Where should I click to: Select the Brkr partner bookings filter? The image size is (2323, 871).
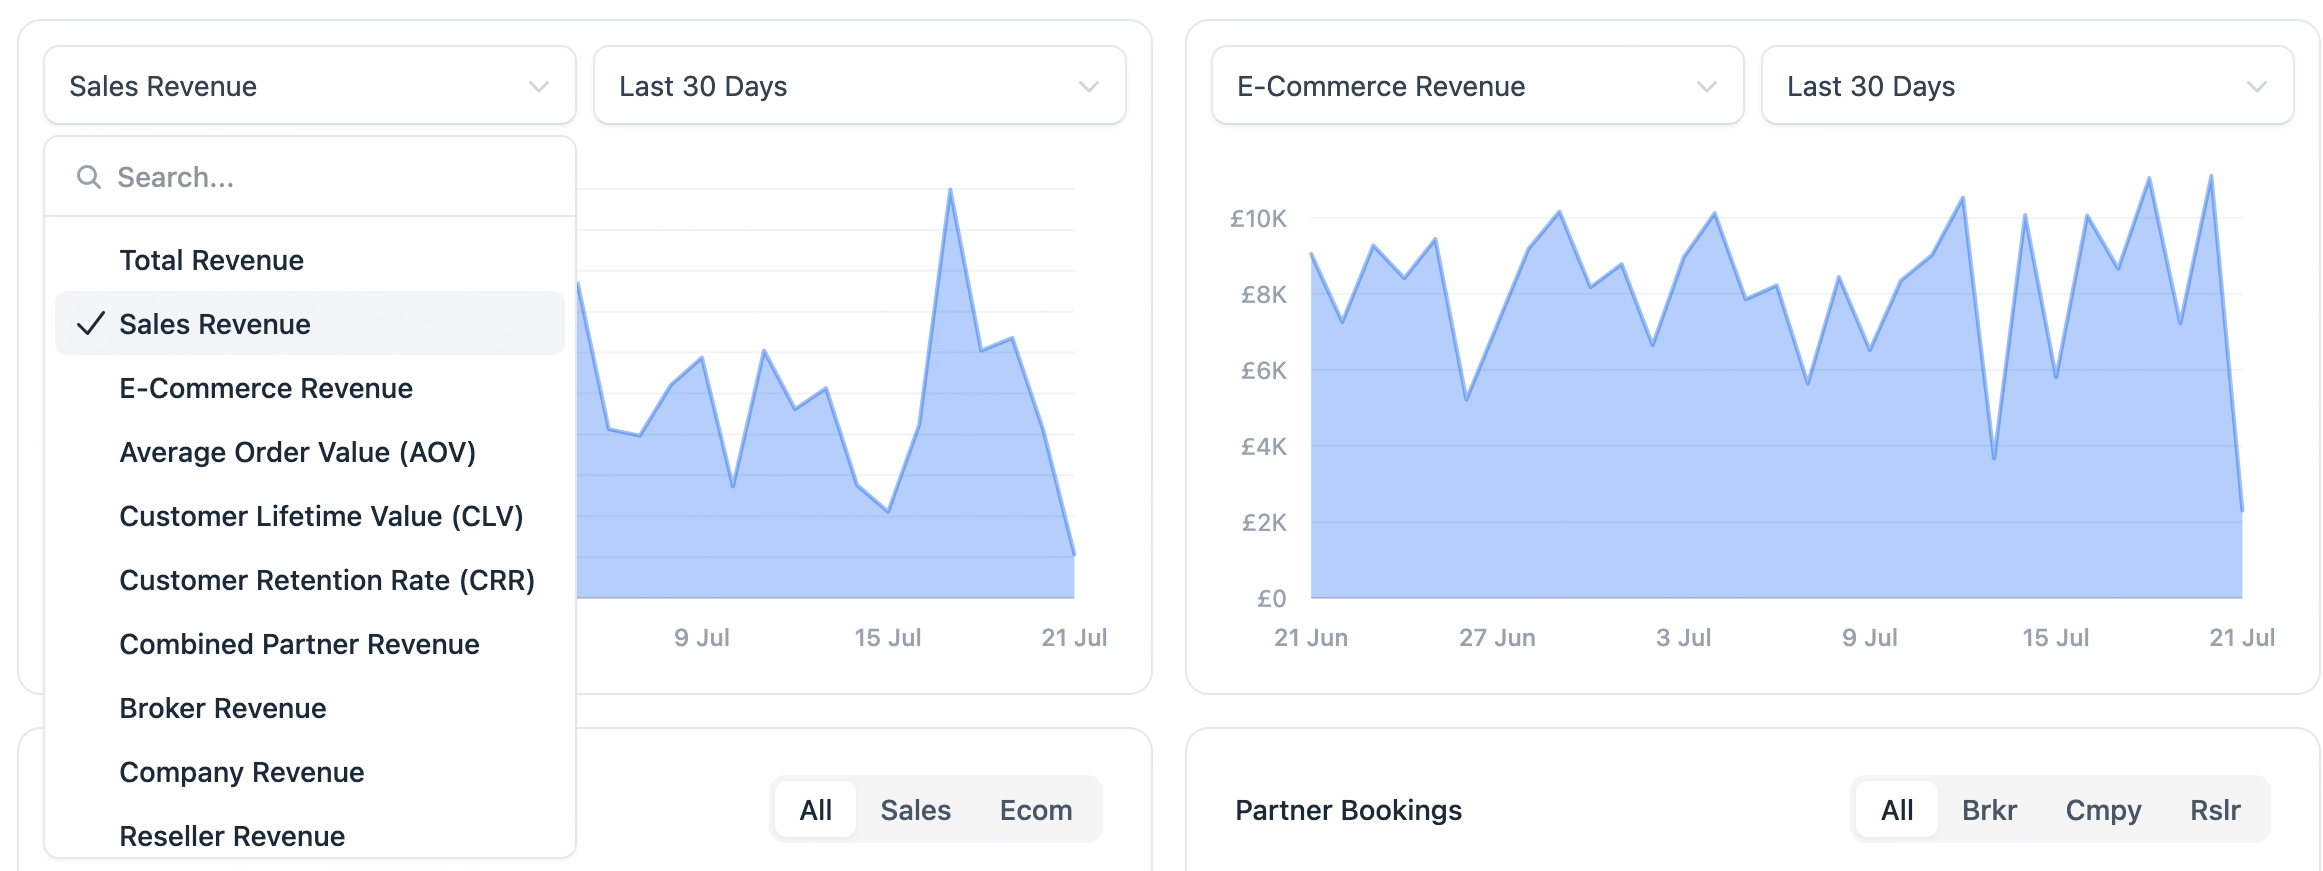[1988, 810]
